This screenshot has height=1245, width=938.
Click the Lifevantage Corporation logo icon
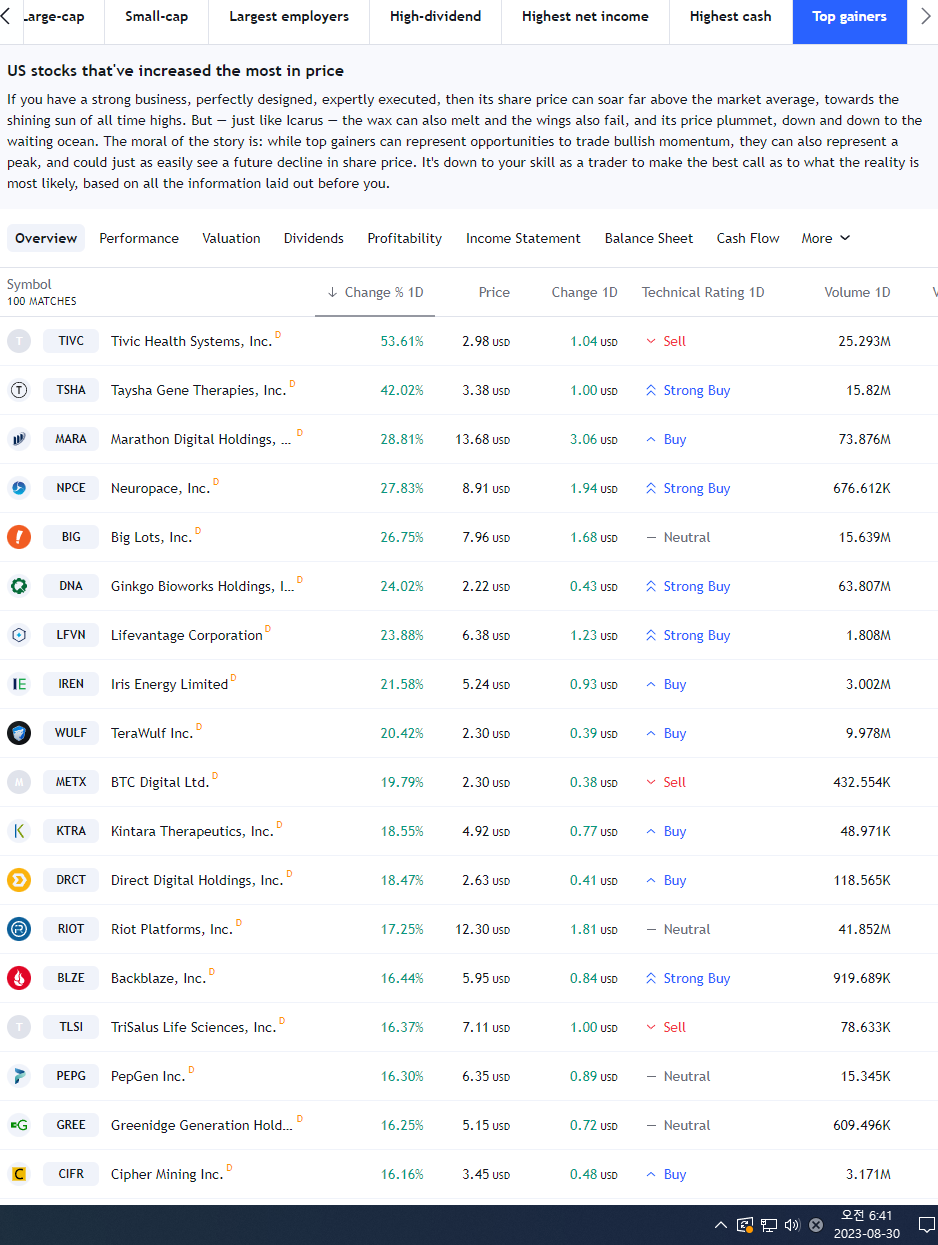coord(19,635)
